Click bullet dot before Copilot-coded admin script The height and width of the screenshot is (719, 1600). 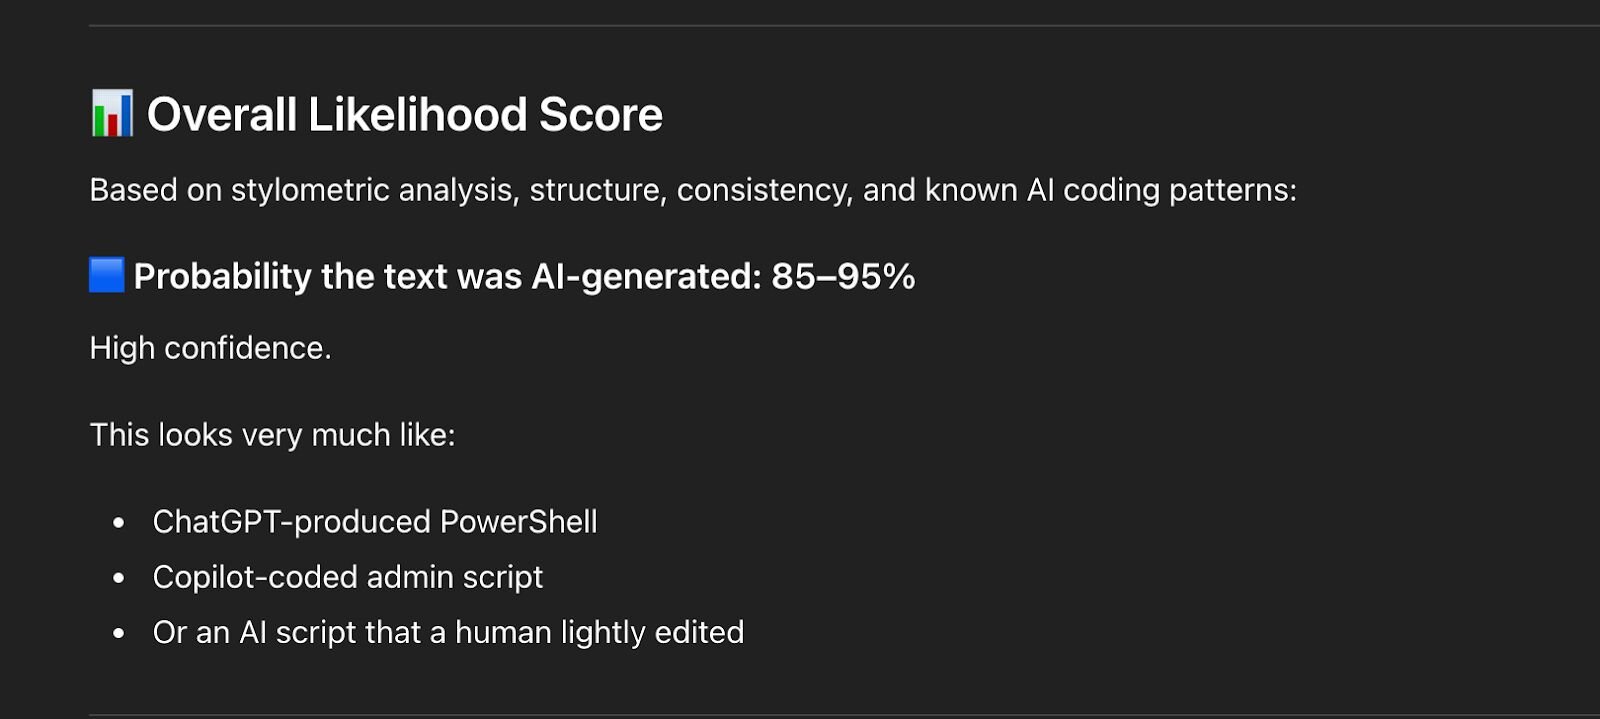[x=119, y=578]
